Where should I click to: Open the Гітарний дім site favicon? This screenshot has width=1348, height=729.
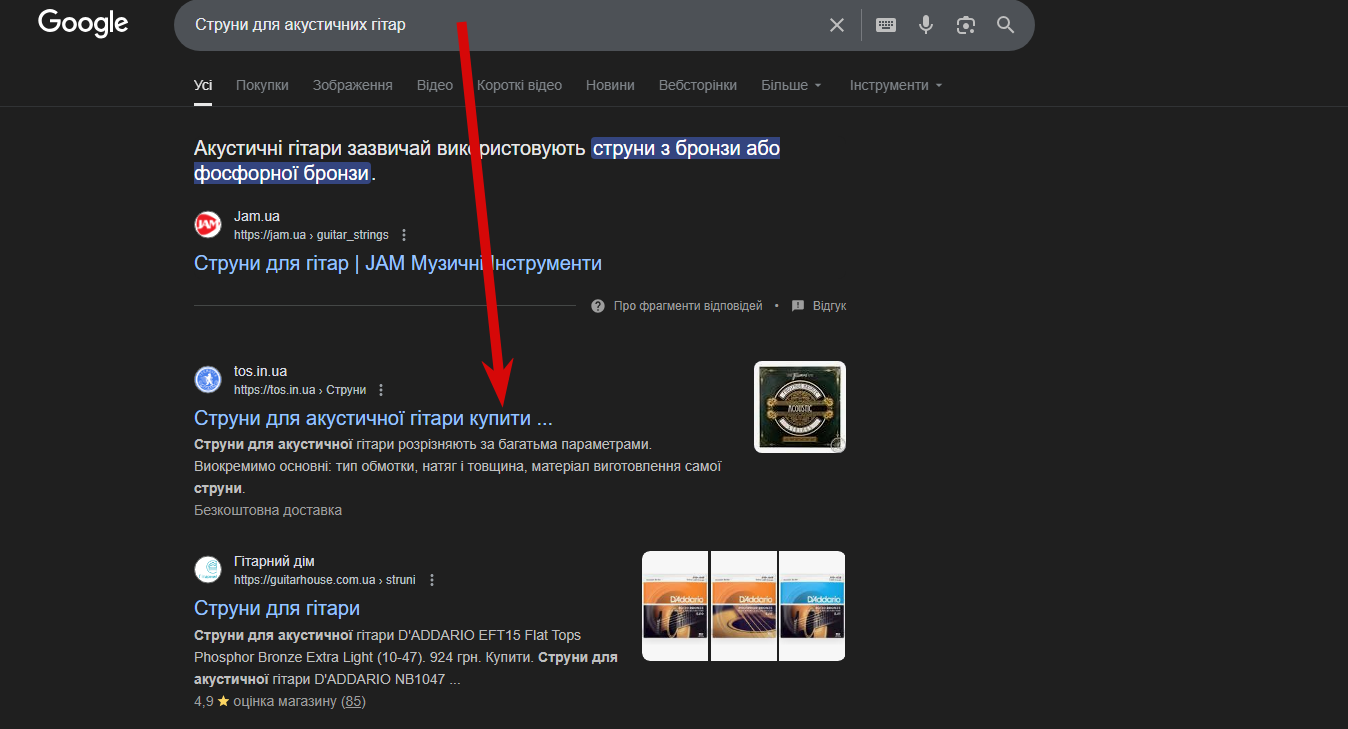[x=207, y=570]
